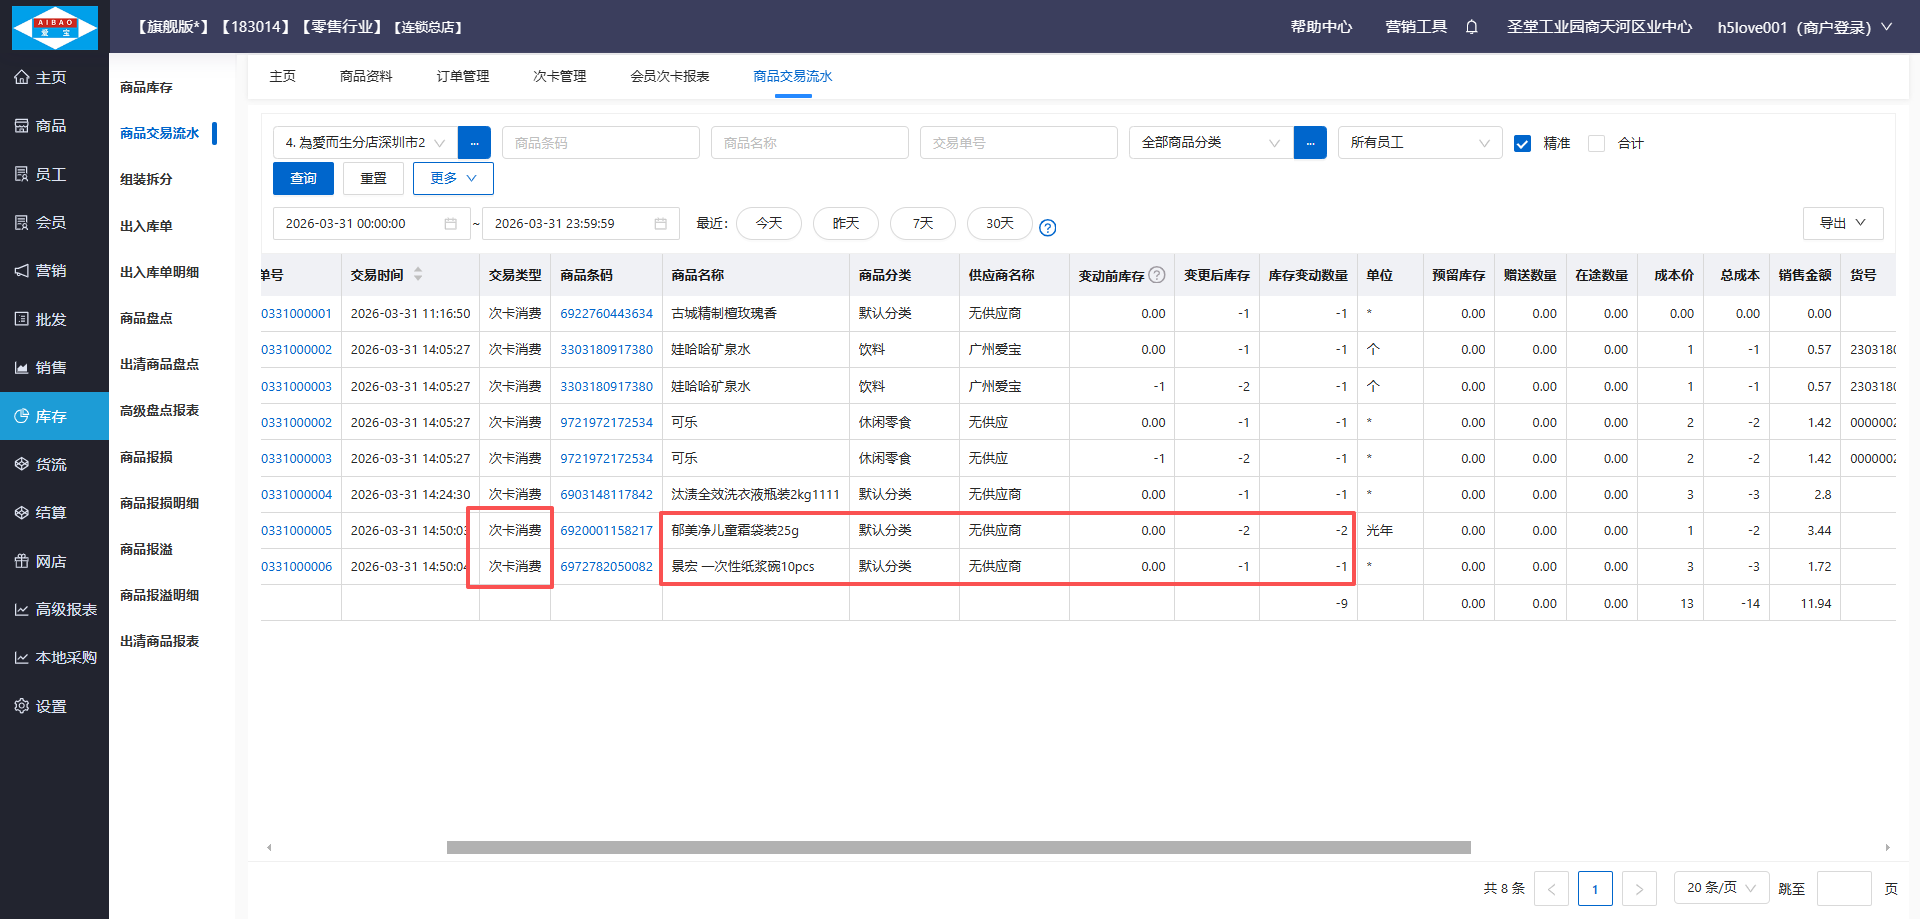Expand the 所有员工 dropdown

(1419, 143)
